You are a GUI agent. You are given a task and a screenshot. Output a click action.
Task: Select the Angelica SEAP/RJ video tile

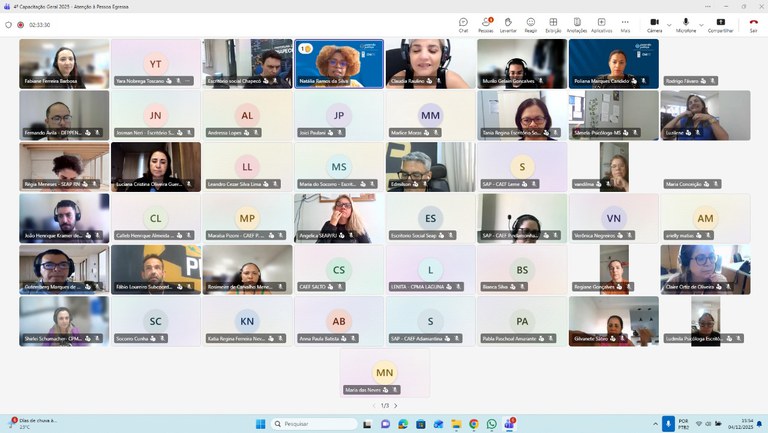pyautogui.click(x=339, y=218)
